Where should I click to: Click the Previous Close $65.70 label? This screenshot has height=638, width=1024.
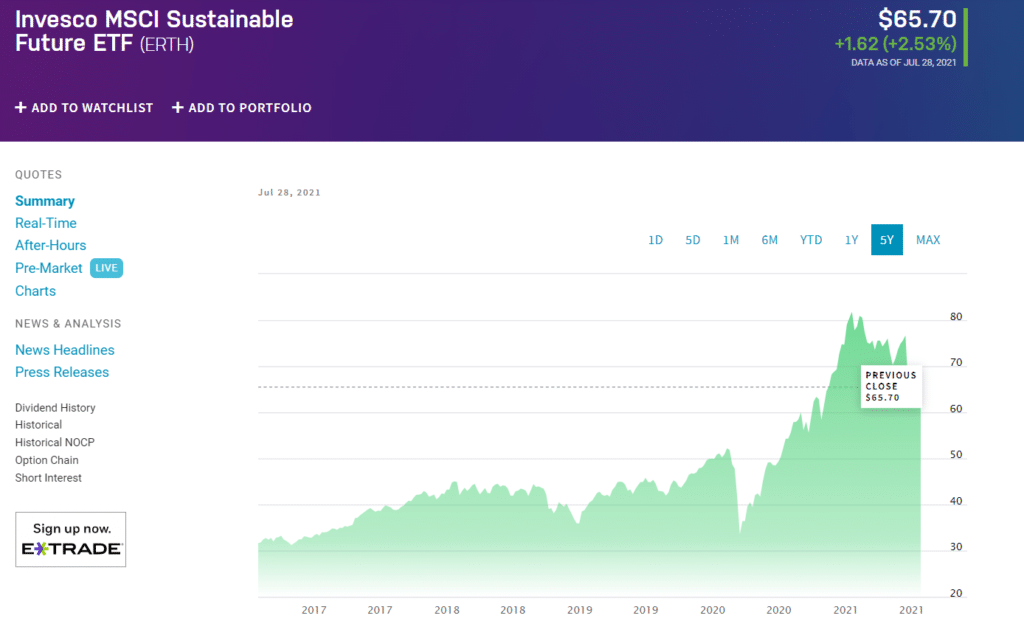click(x=891, y=387)
